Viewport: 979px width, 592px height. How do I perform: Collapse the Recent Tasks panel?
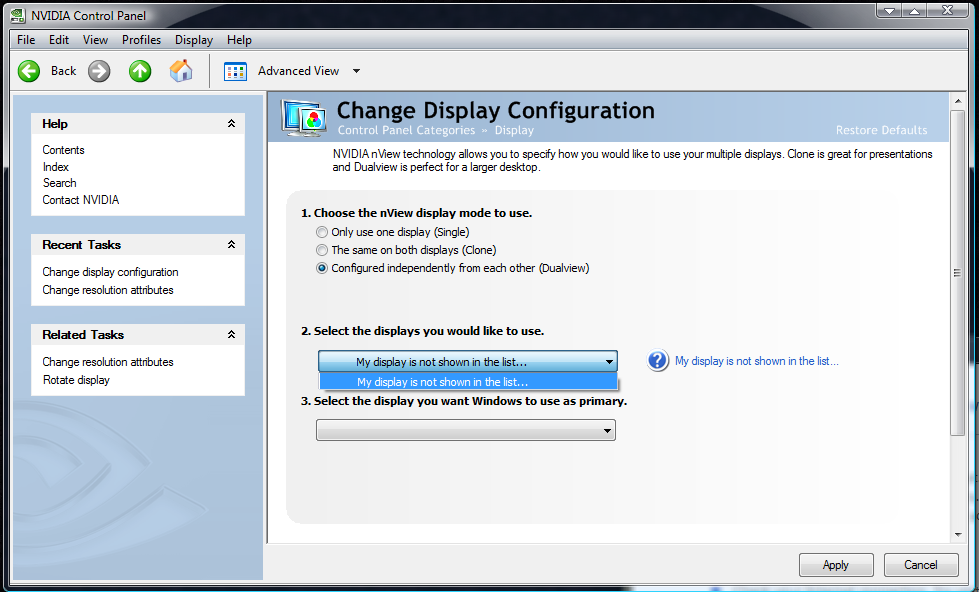pos(231,245)
